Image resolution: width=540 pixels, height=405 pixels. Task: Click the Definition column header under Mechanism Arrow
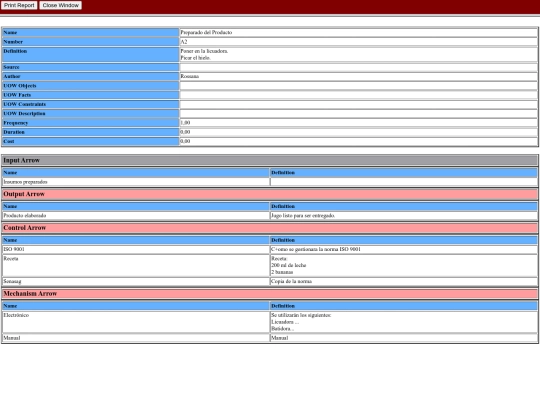pyautogui.click(x=404, y=306)
